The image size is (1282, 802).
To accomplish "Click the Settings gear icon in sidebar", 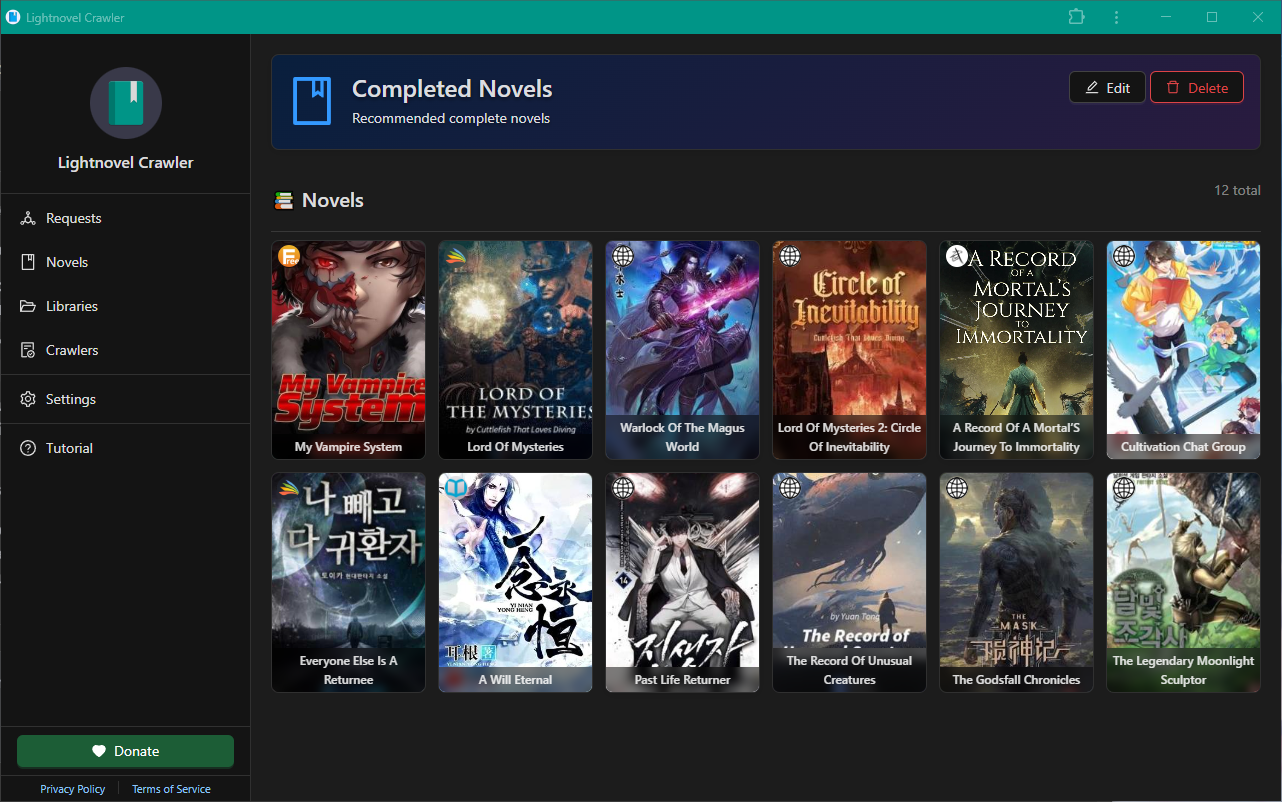I will (x=28, y=399).
